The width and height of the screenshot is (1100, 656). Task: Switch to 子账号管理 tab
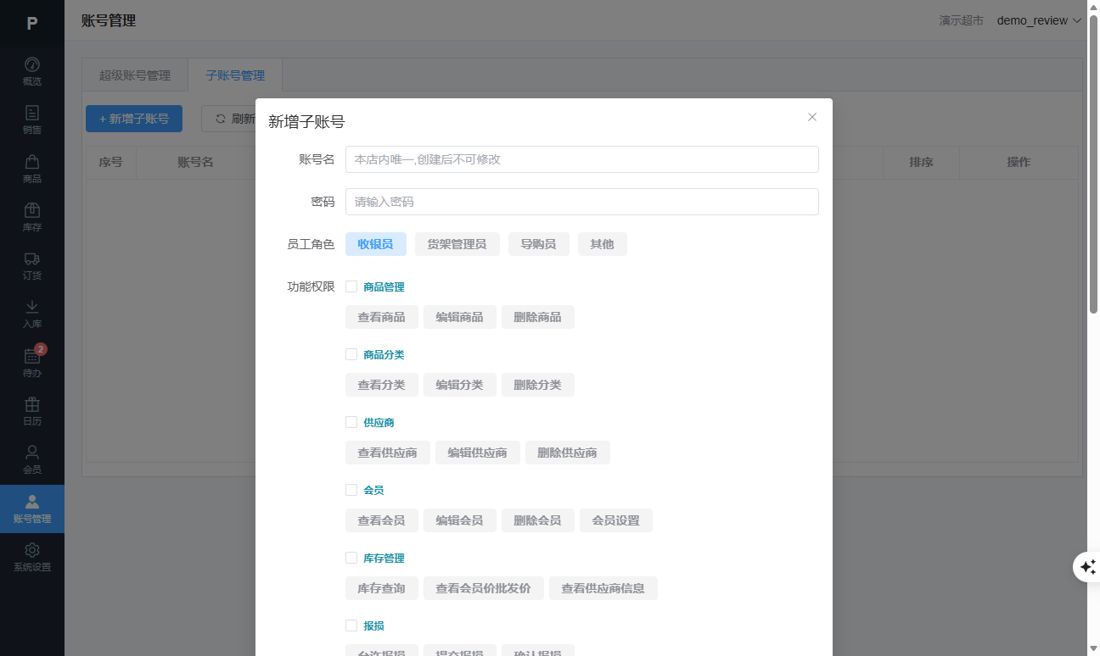click(x=235, y=75)
